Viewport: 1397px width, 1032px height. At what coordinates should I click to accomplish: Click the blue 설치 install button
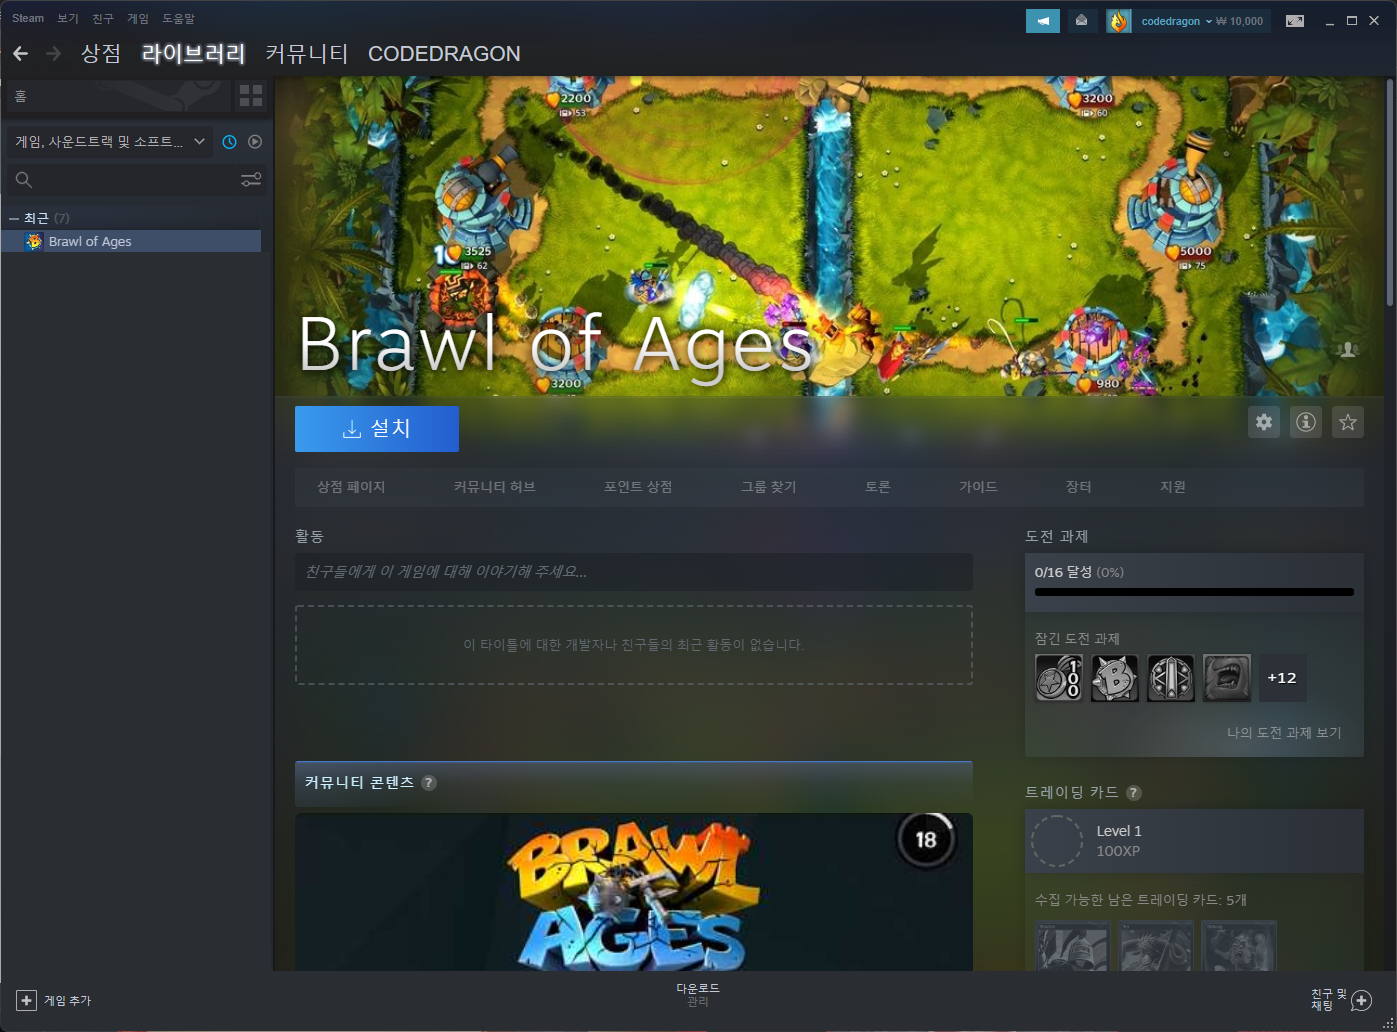(377, 429)
